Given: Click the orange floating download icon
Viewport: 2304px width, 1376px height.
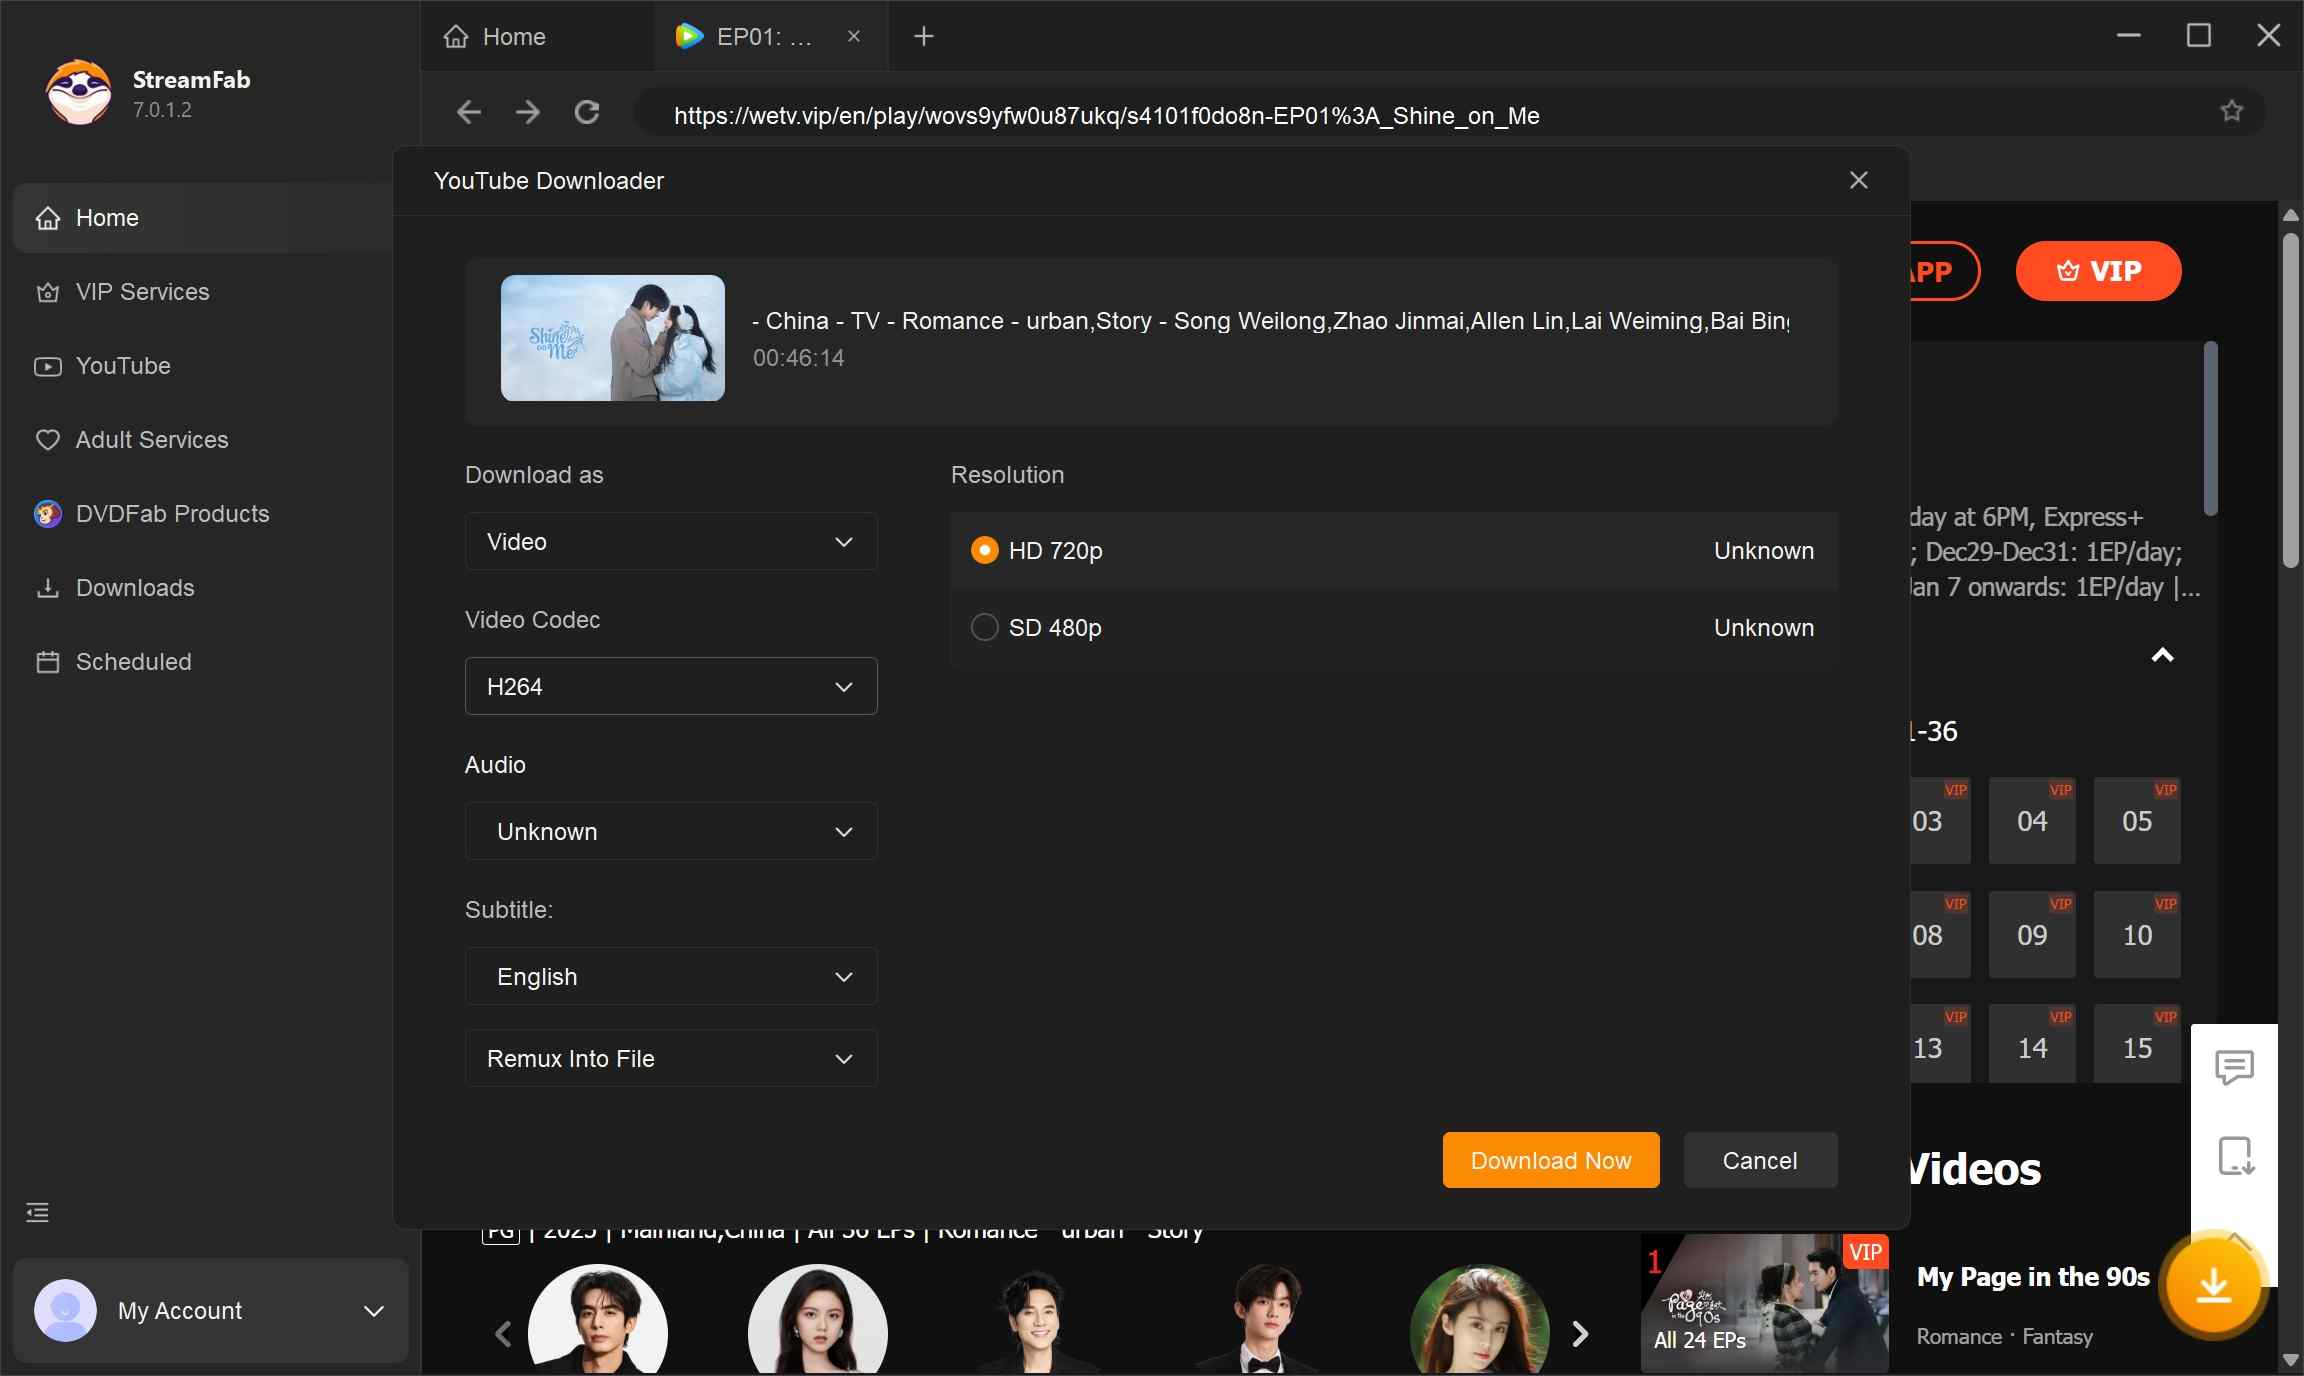Looking at the screenshot, I should coord(2214,1285).
